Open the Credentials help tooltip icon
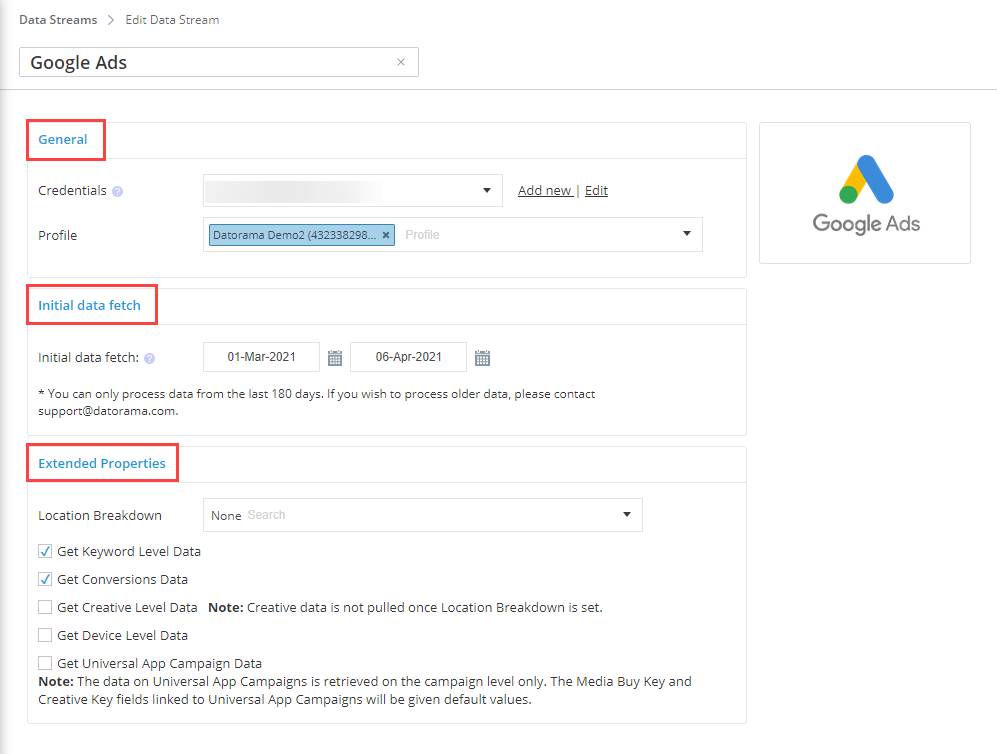 (x=117, y=191)
